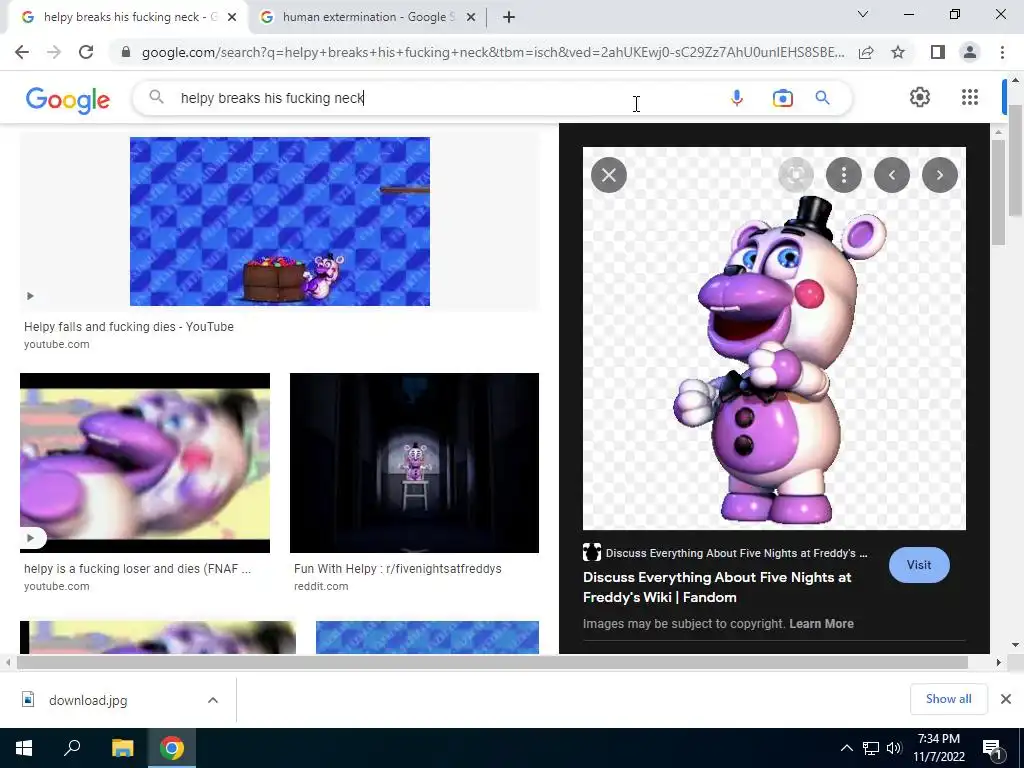Click the address bar URL
Screen dimensions: 1024x768
click(493, 52)
